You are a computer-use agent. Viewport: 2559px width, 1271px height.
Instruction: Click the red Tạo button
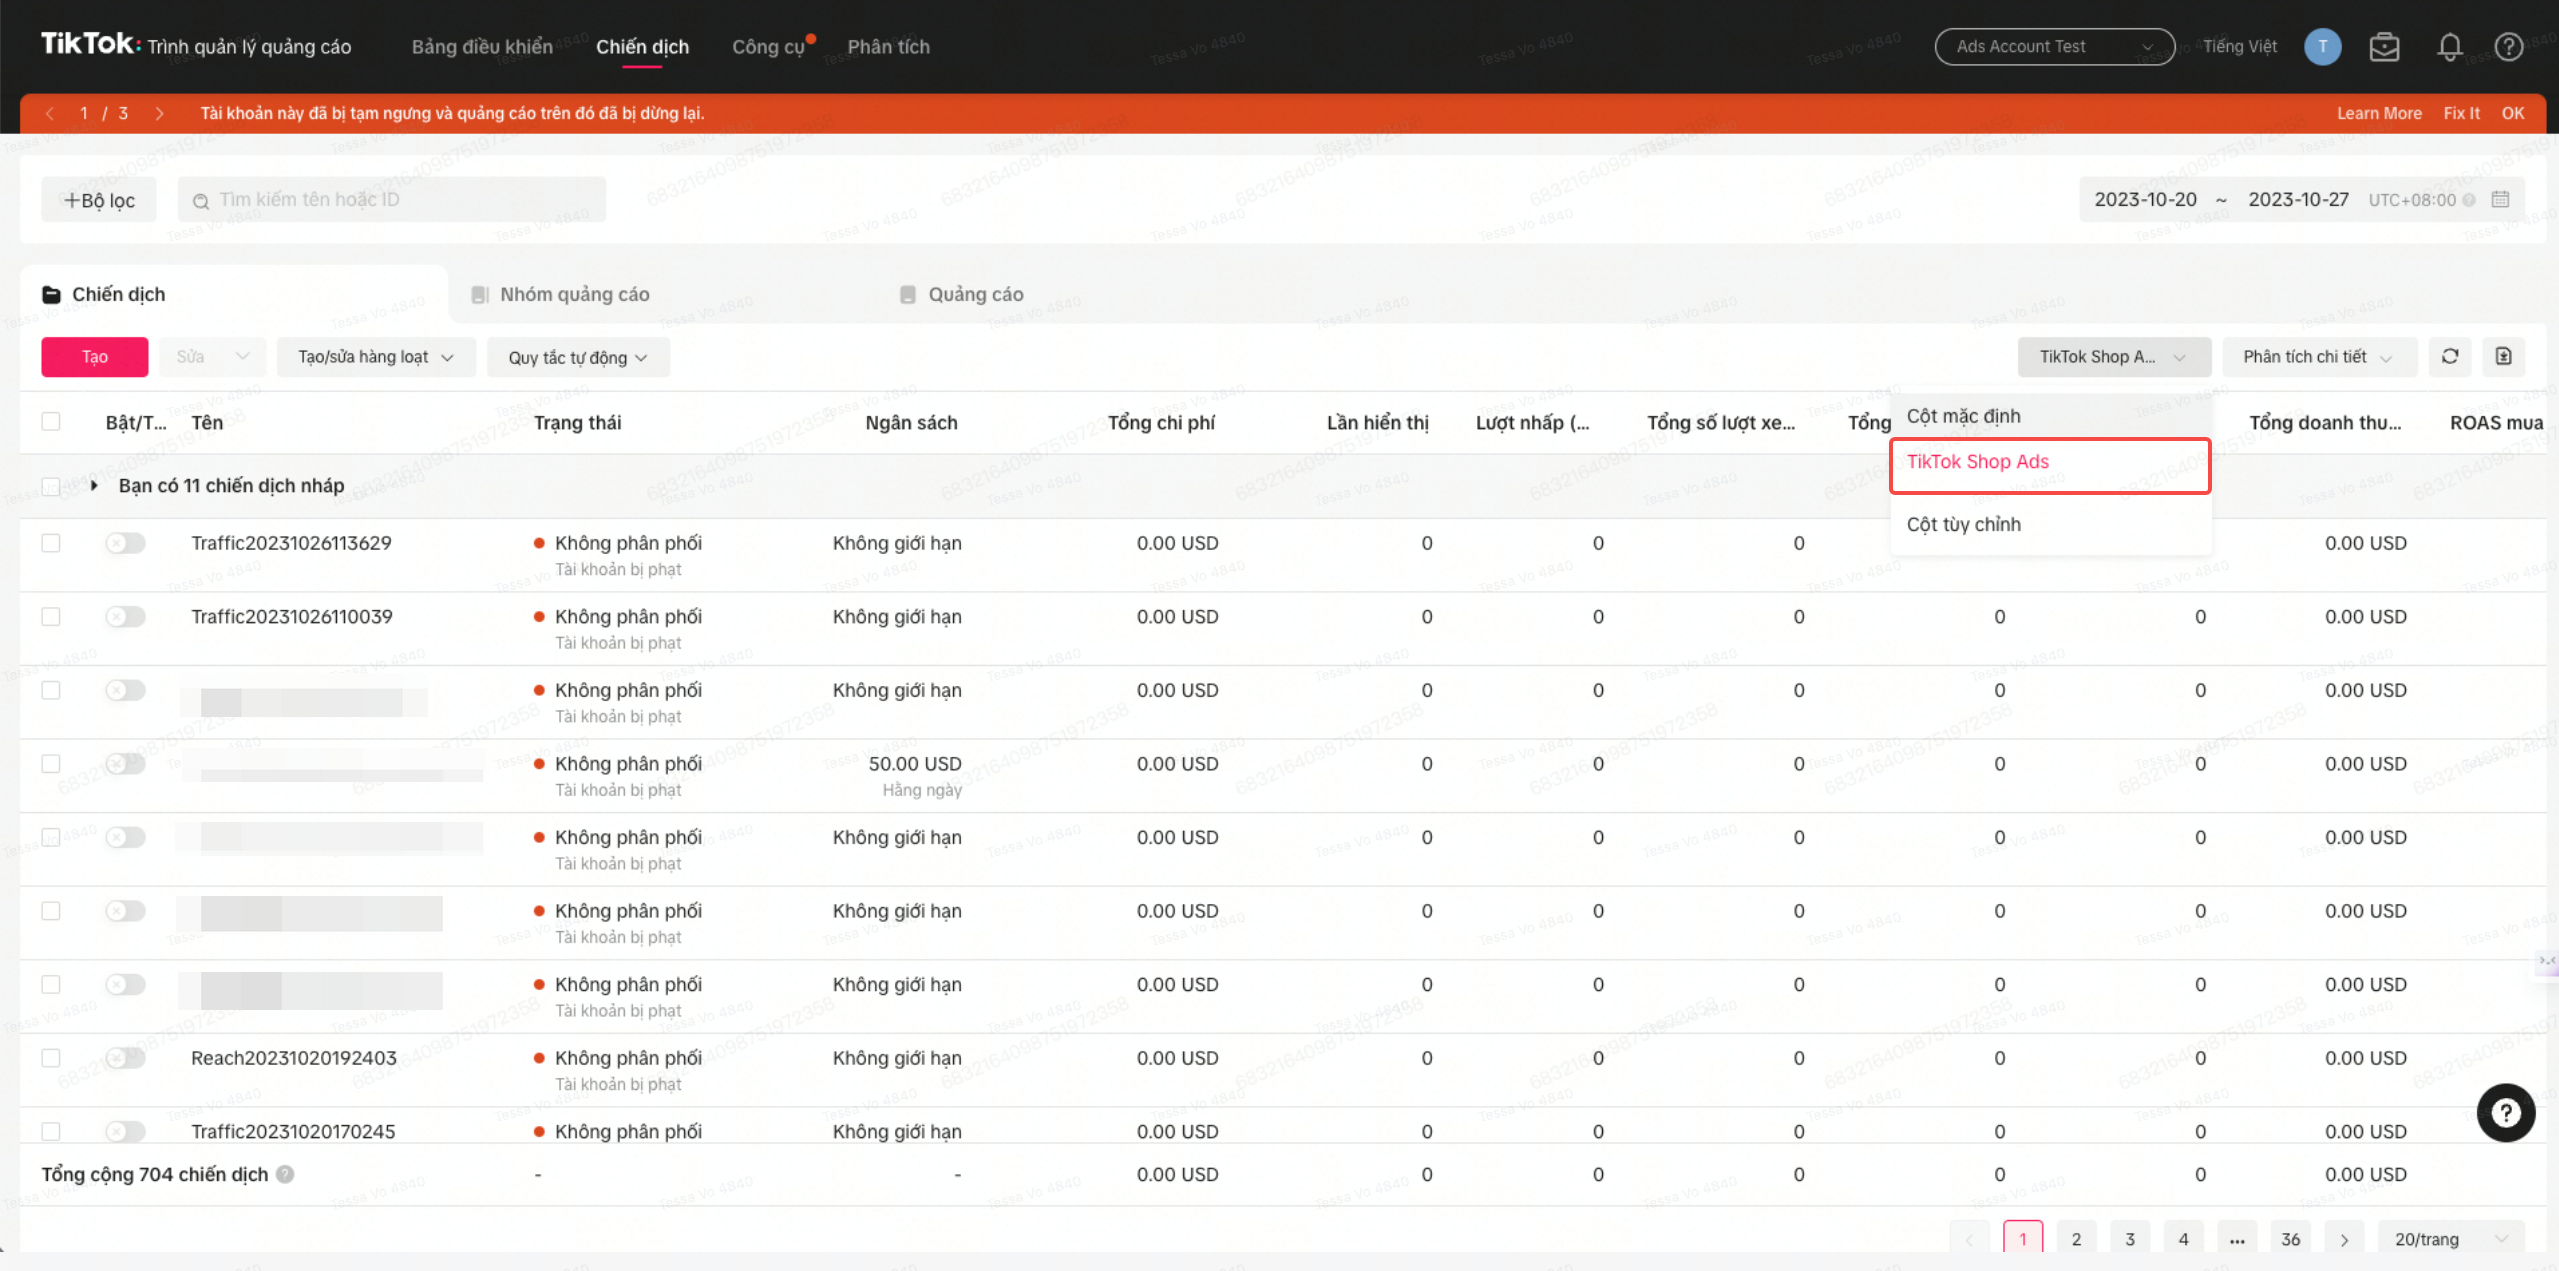pos(95,357)
